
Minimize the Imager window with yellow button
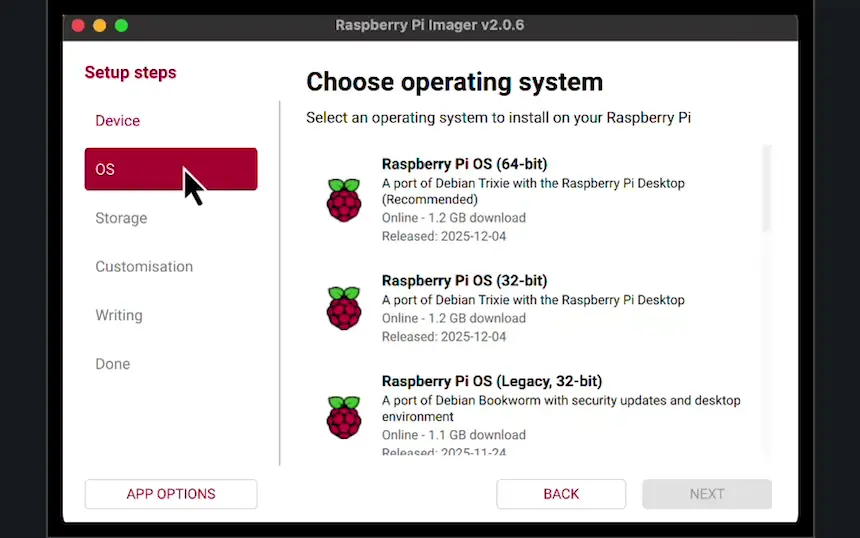pyautogui.click(x=100, y=26)
